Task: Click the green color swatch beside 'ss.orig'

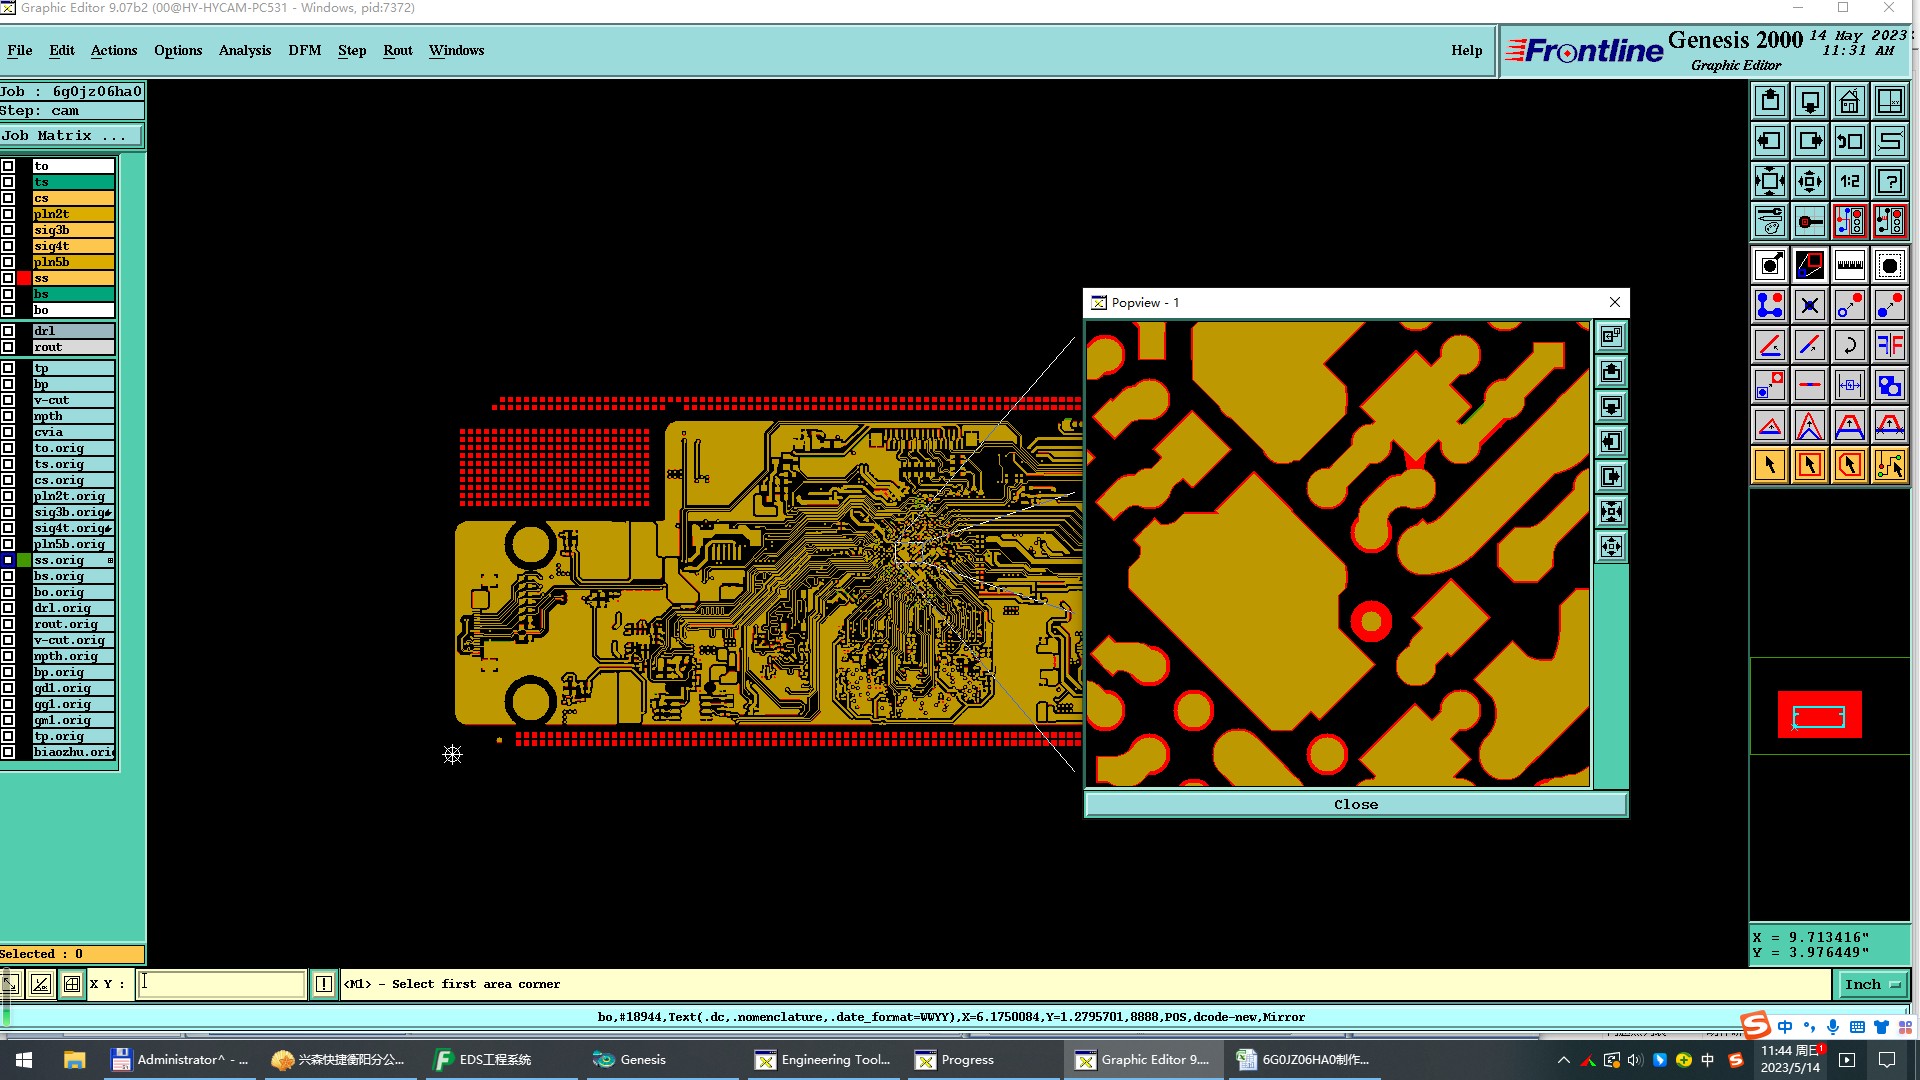Action: (24, 560)
